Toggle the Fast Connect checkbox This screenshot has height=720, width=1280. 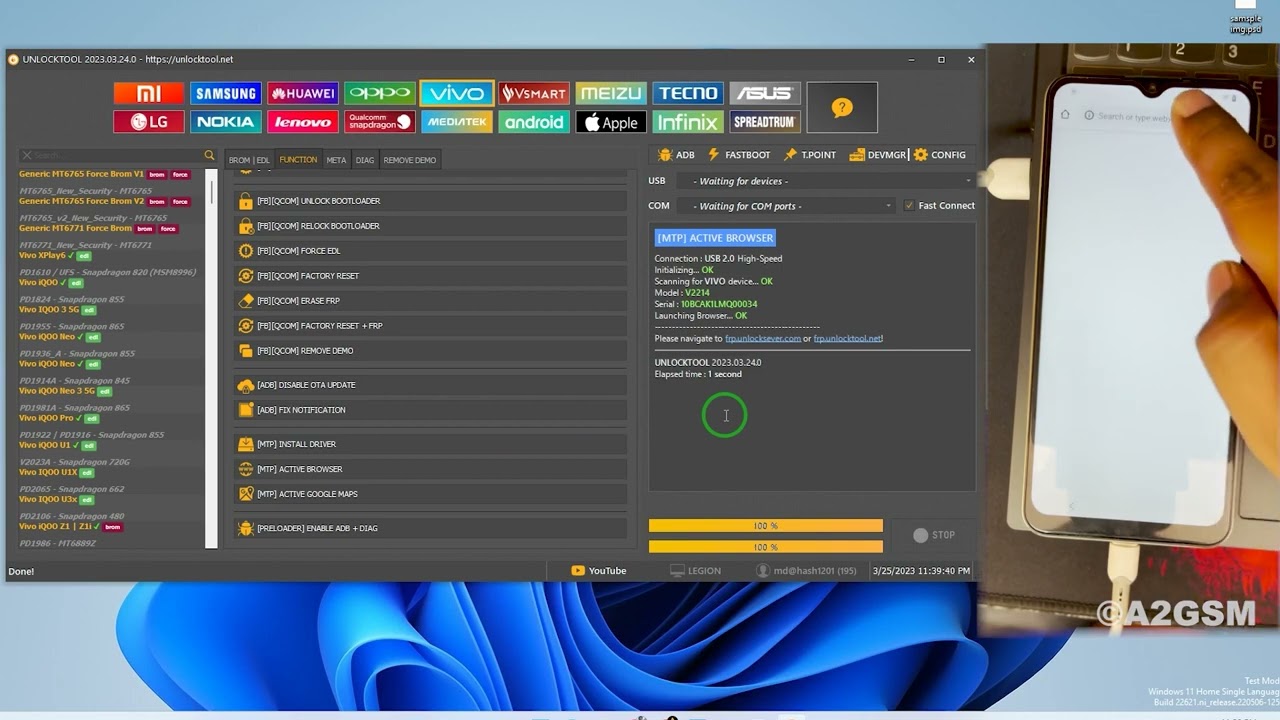pos(909,206)
